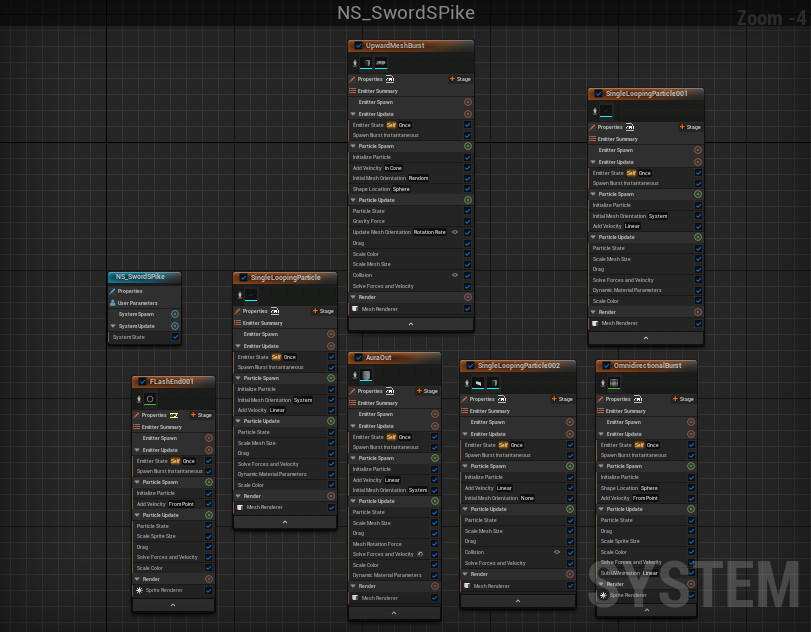This screenshot has height=632, width=811.
Task: Uncheck Gravity Force in UpwardMeshBurst
Action: click(x=467, y=222)
